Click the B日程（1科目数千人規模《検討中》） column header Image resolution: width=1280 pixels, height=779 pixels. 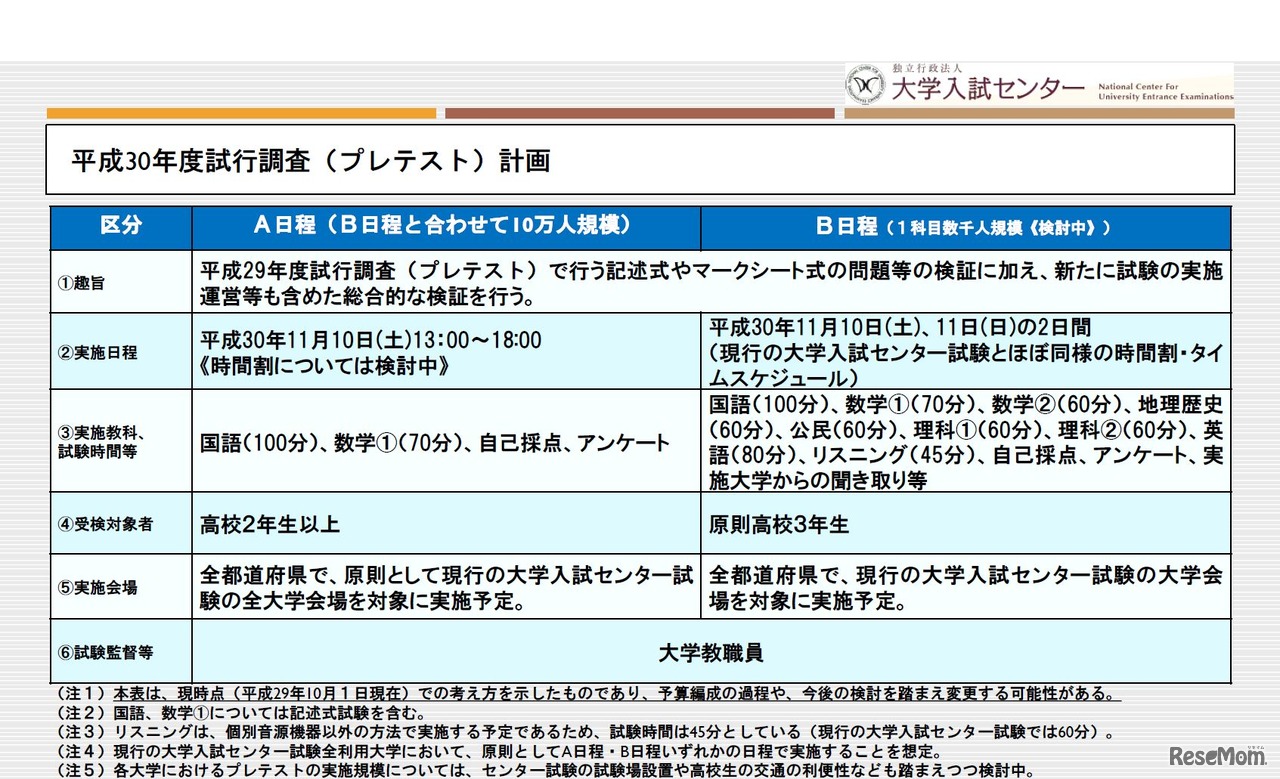(965, 227)
